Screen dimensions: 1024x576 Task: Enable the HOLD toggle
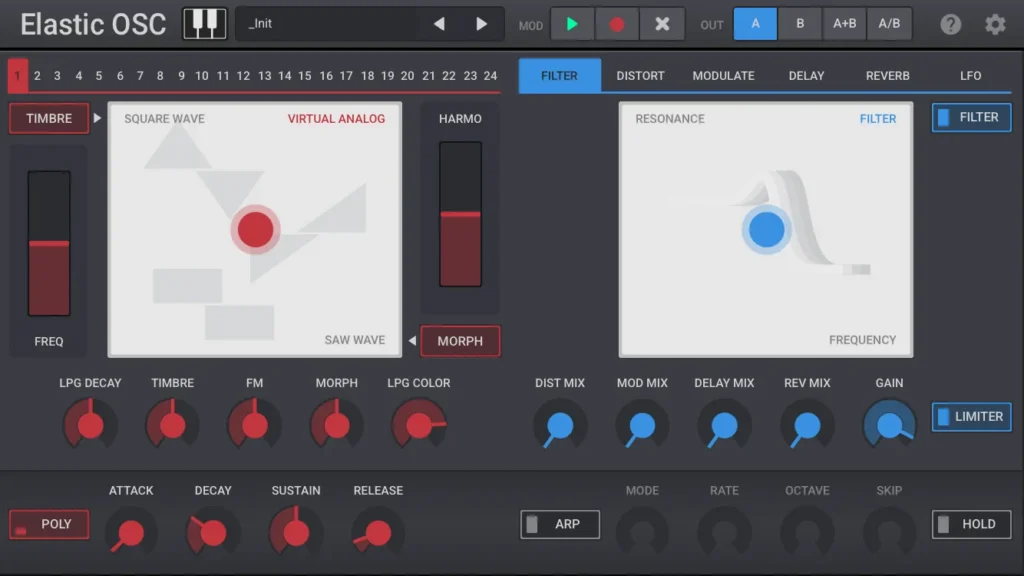coord(971,524)
